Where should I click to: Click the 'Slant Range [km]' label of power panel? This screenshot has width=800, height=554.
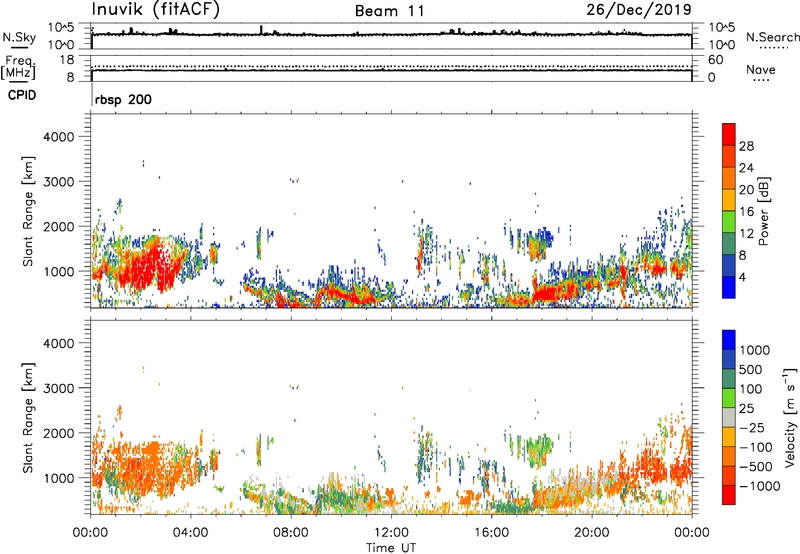pos(28,211)
